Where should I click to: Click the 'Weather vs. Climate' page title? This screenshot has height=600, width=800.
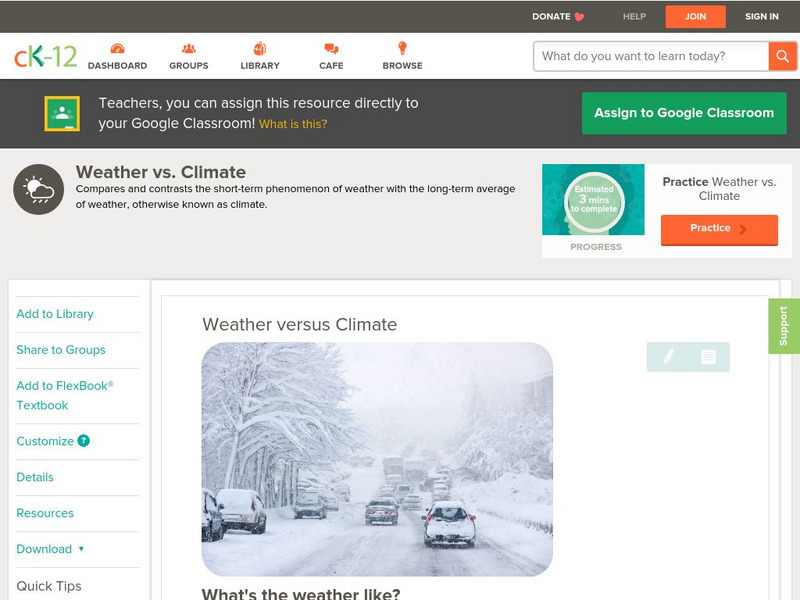click(x=161, y=172)
